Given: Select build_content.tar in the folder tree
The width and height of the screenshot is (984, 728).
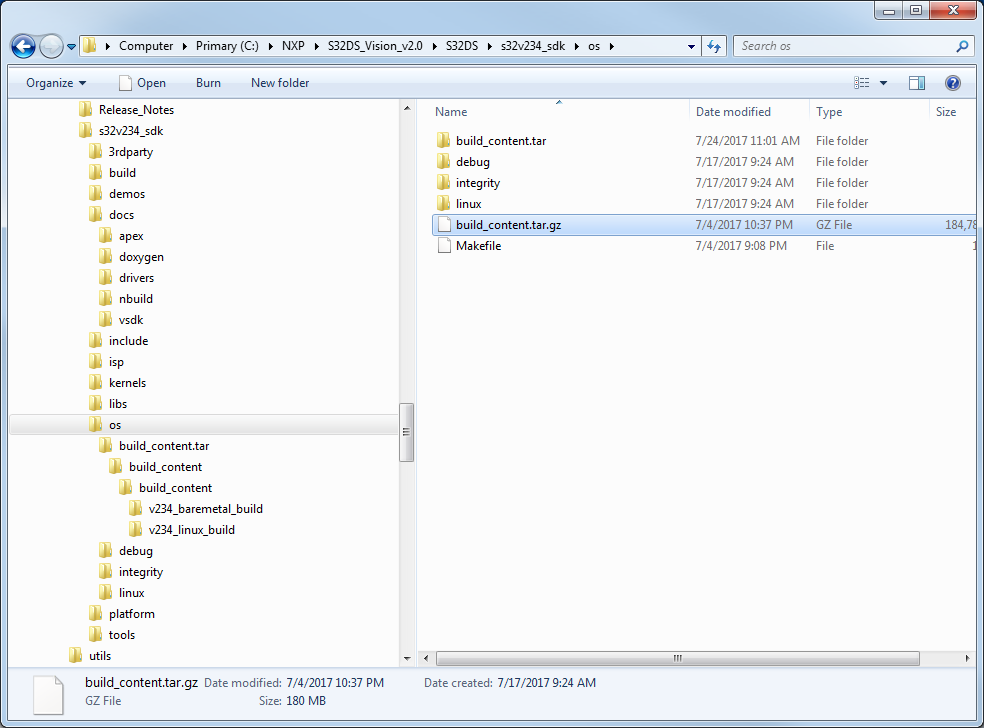Looking at the screenshot, I should (x=164, y=446).
